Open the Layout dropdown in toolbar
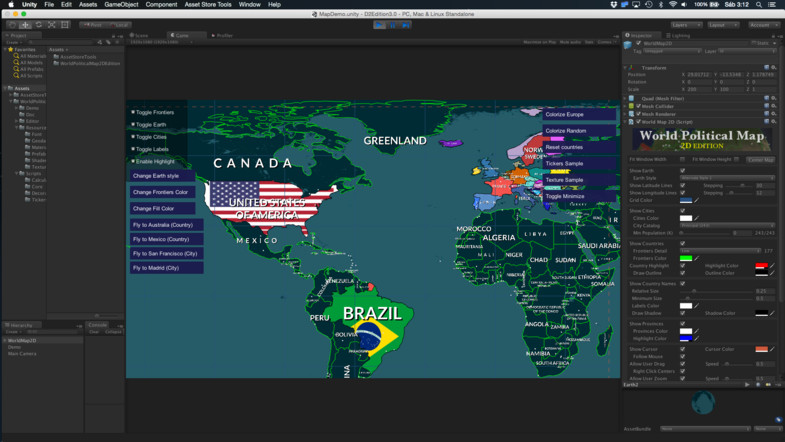 pos(723,25)
